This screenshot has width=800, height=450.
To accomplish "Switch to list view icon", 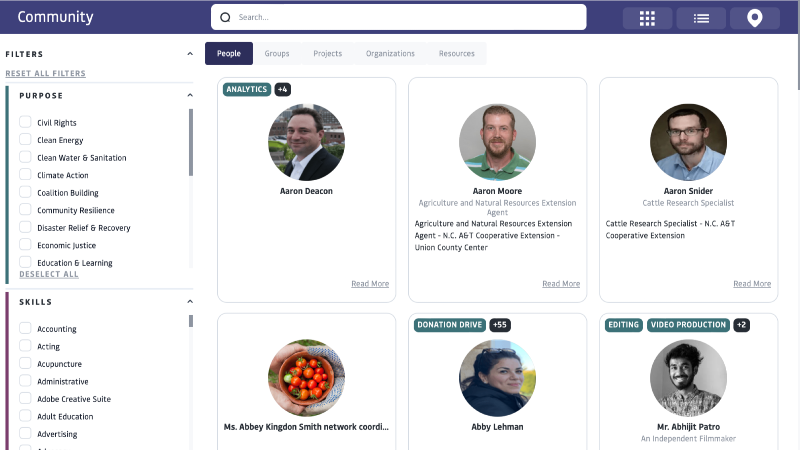I will (x=701, y=18).
